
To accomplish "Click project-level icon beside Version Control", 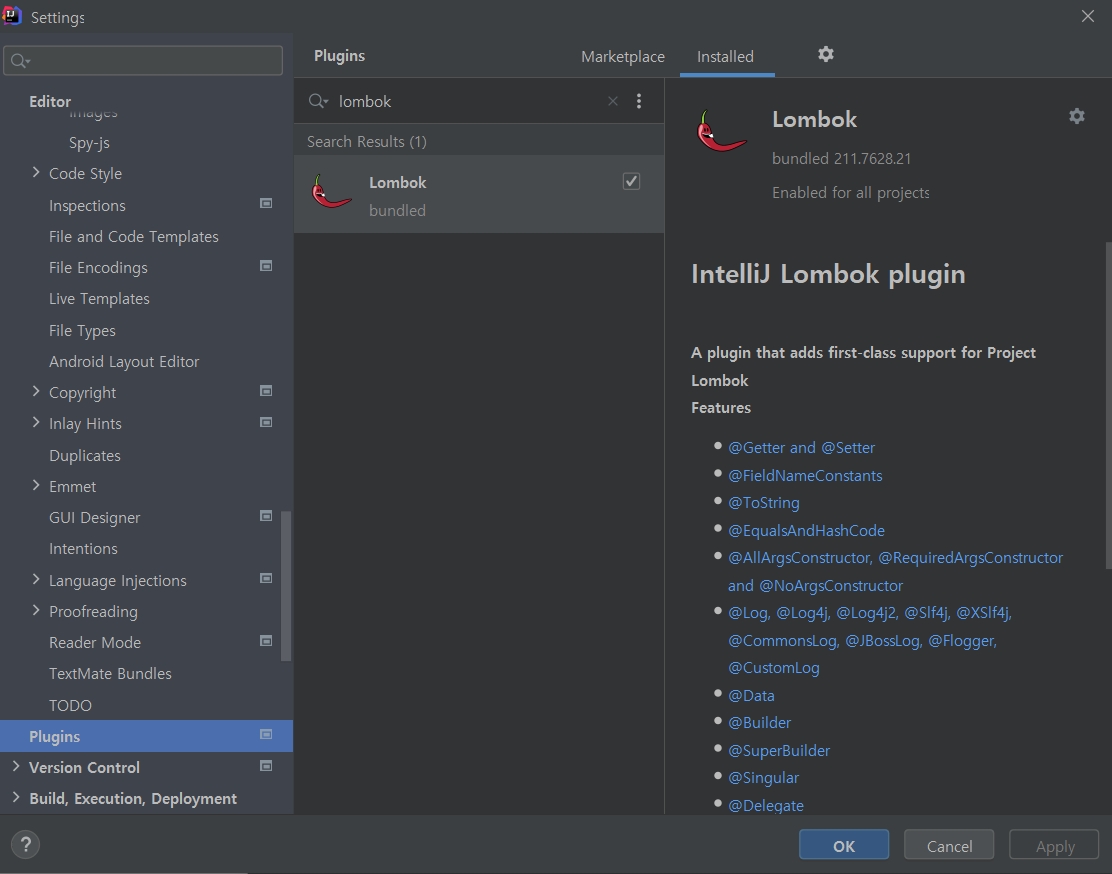I will (266, 765).
